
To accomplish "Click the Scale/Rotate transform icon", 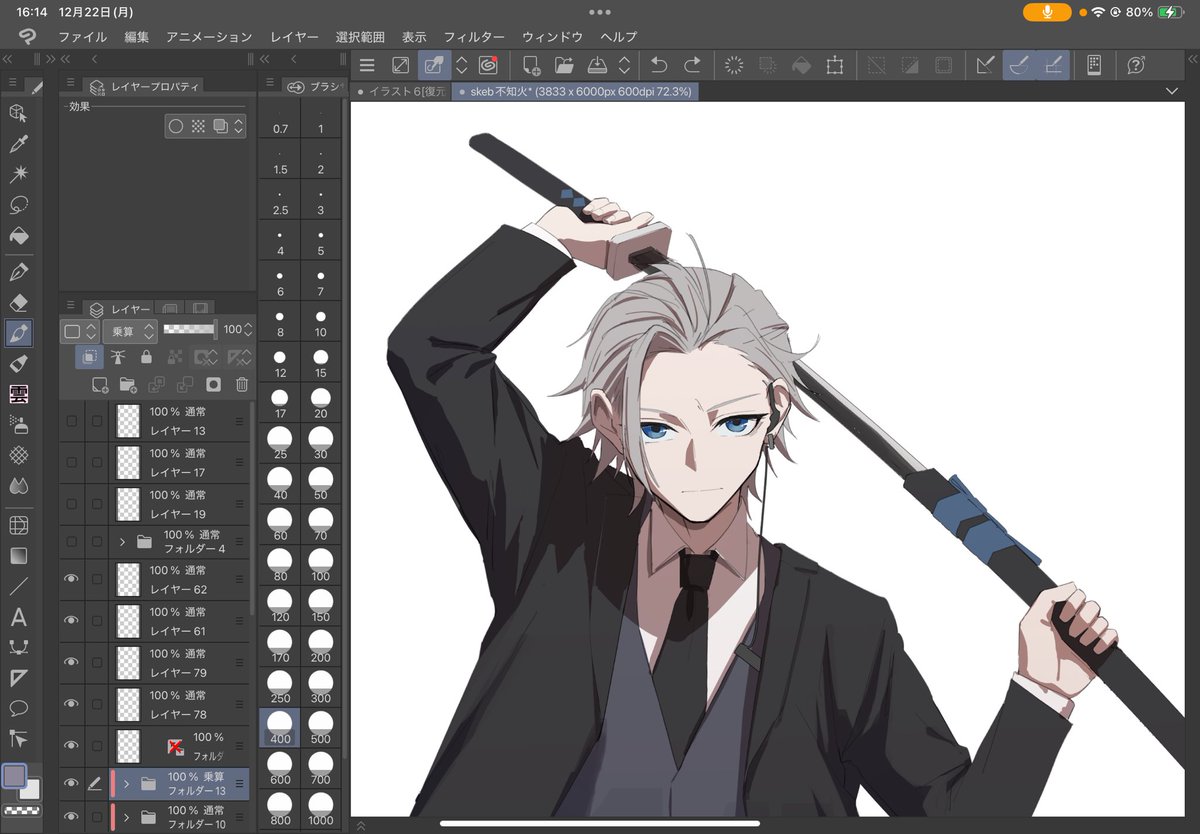I will 834,65.
